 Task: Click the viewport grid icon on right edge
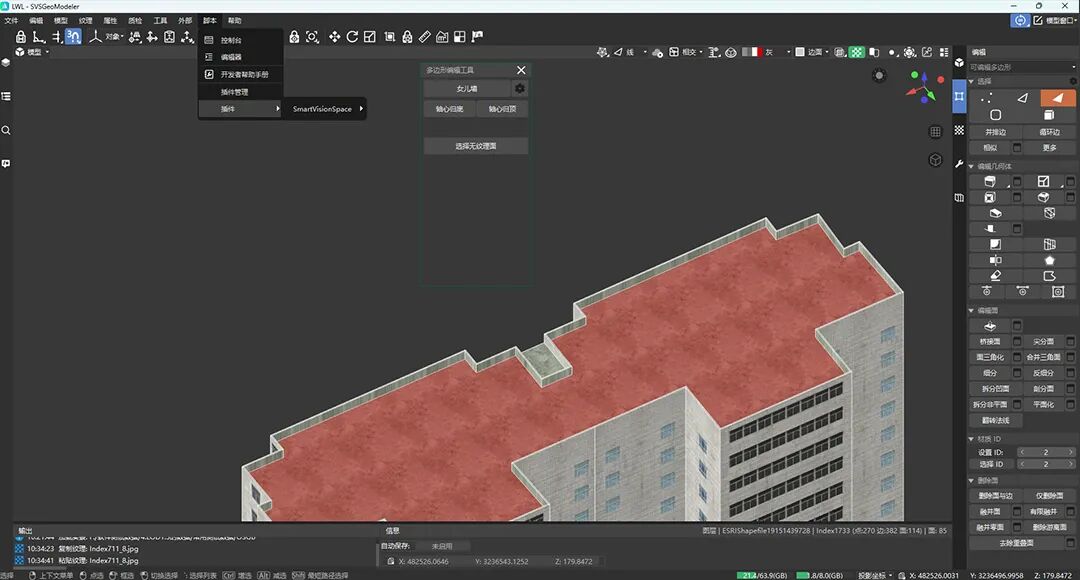pyautogui.click(x=935, y=132)
